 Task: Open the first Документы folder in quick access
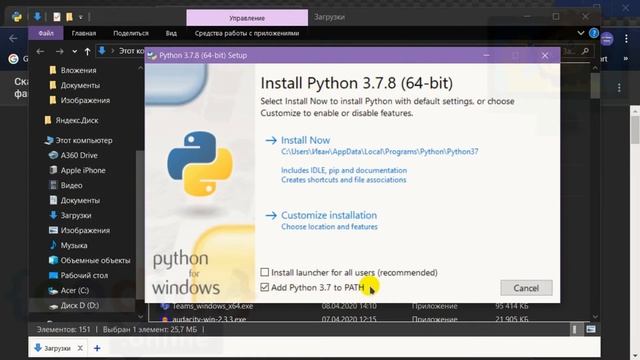click(80, 85)
